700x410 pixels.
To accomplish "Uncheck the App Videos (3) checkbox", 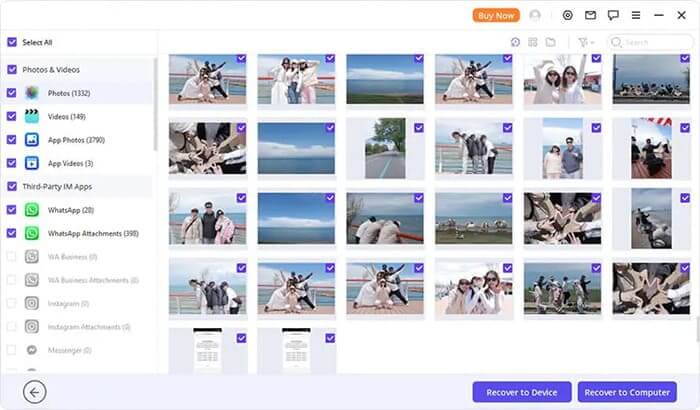I will click(12, 163).
